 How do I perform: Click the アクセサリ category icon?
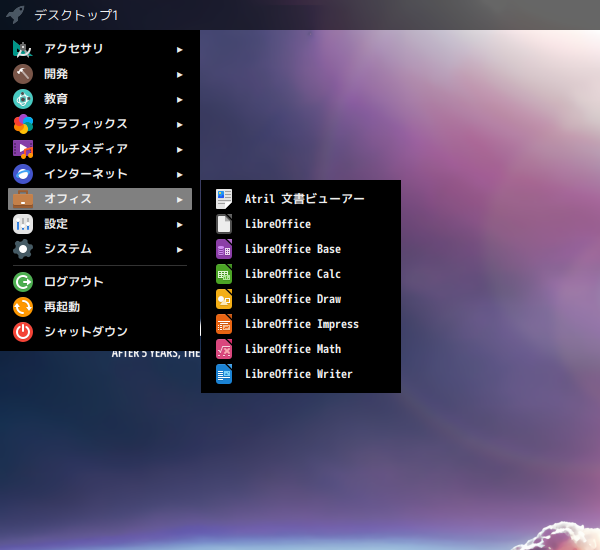pyautogui.click(x=23, y=49)
